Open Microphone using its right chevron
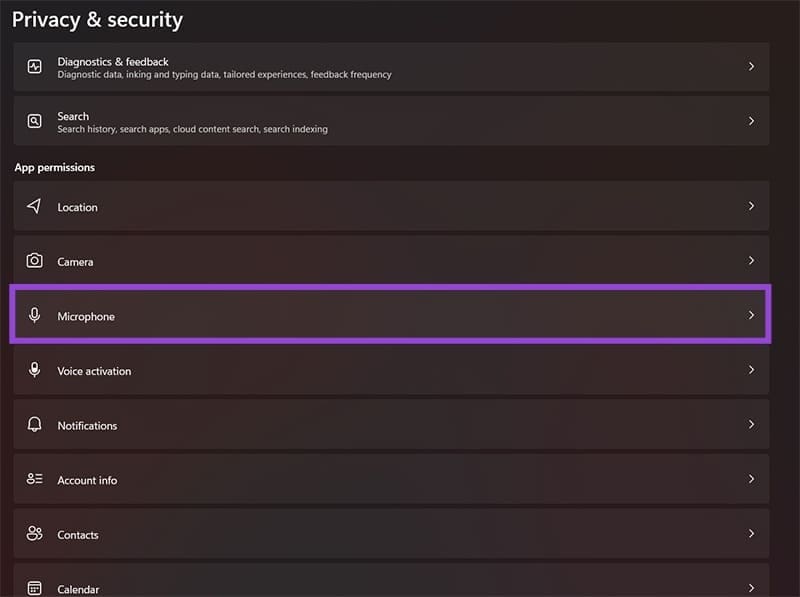 (x=751, y=316)
